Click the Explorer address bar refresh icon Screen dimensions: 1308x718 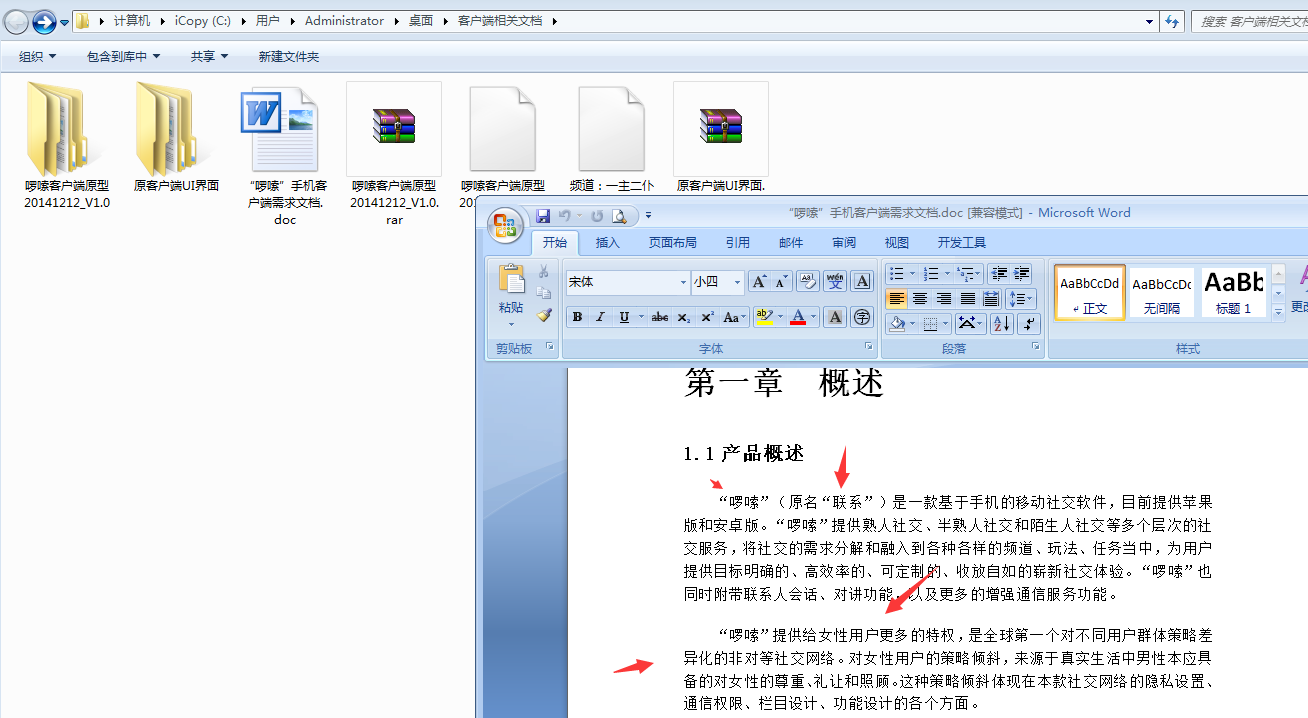coord(1173,21)
